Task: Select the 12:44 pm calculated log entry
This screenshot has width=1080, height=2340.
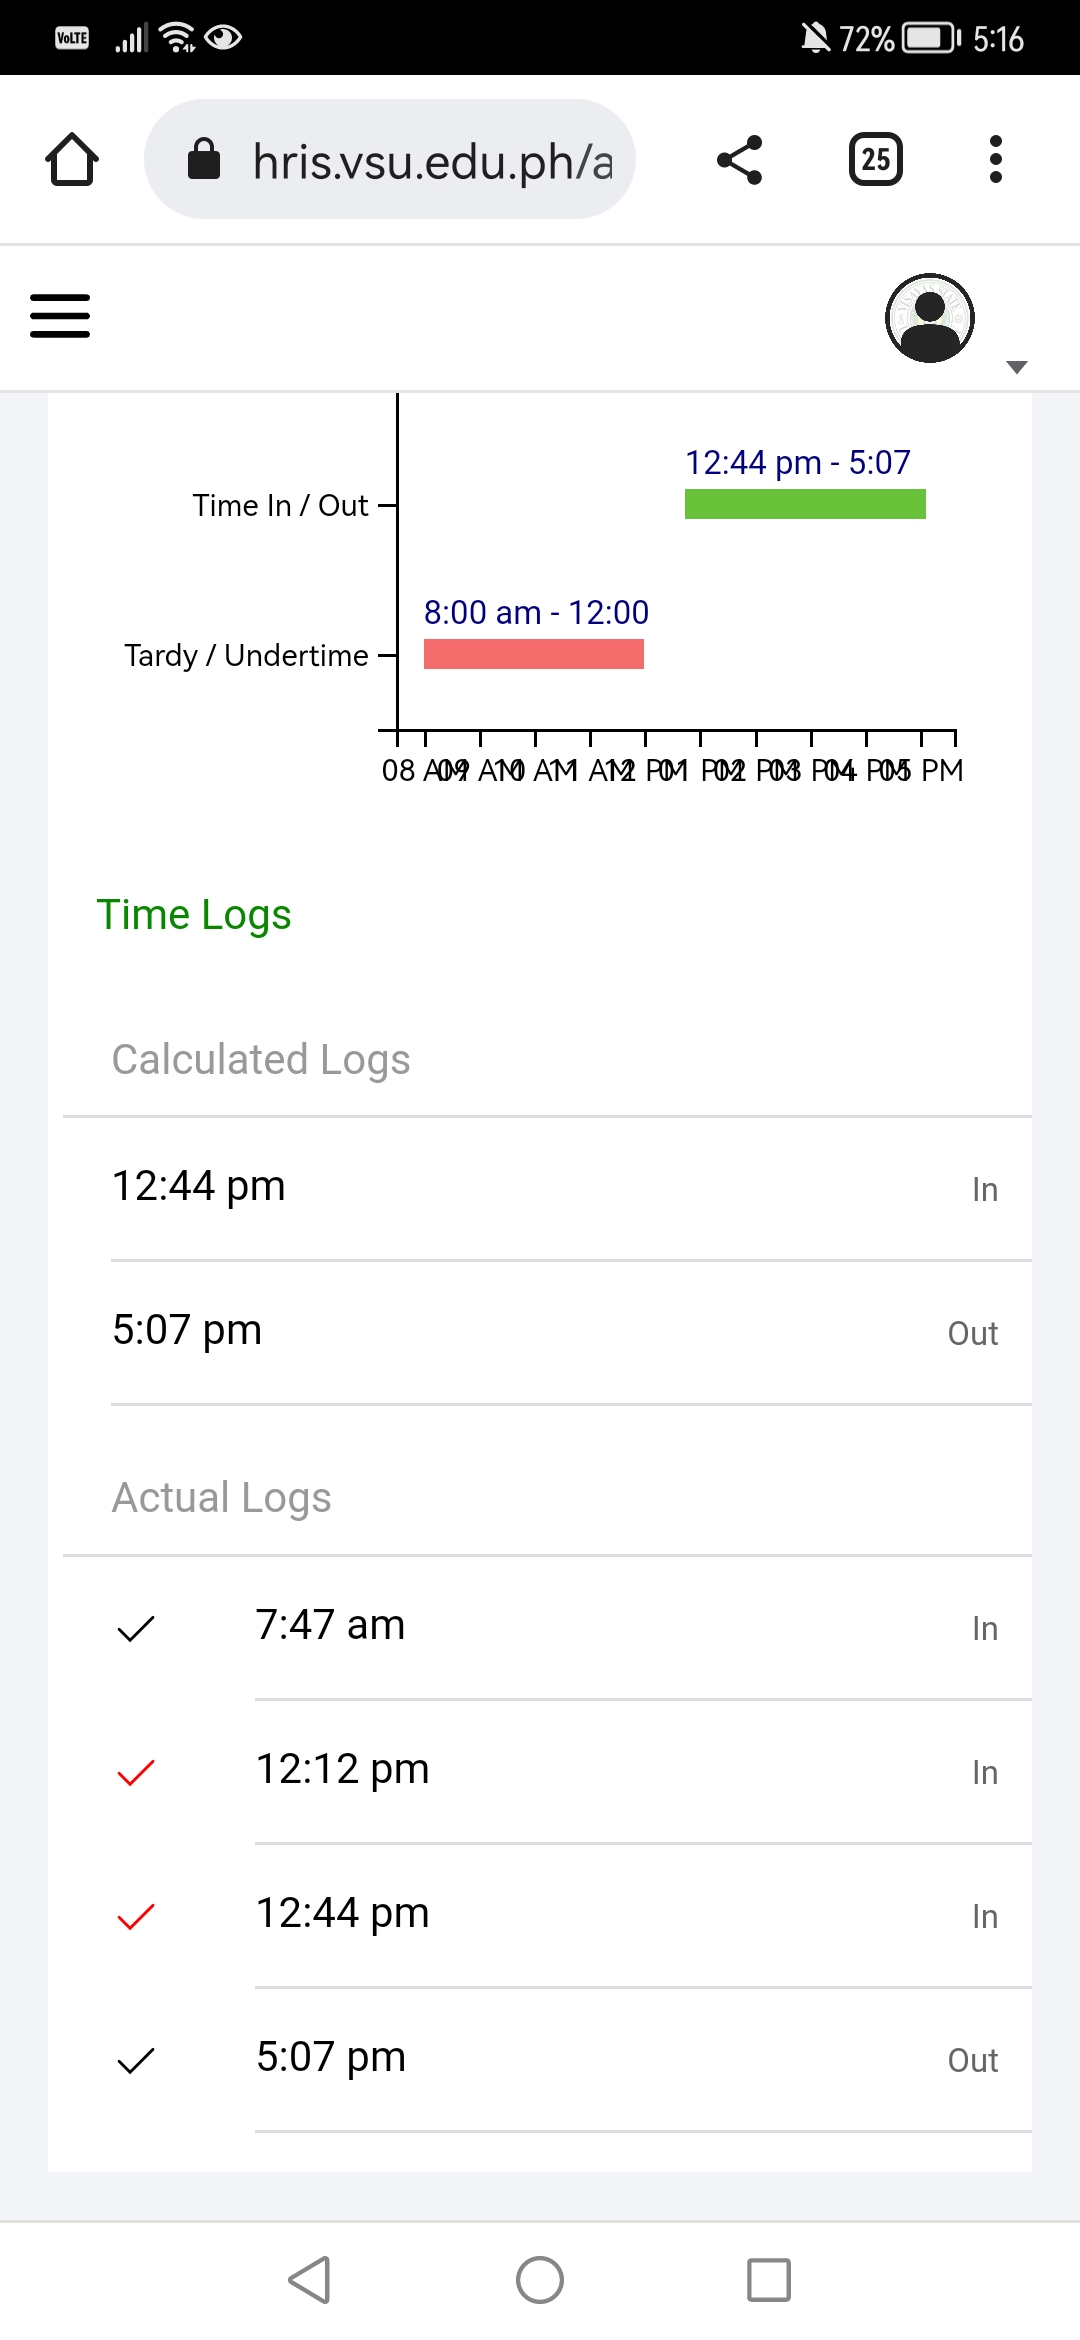Action: pos(550,1187)
